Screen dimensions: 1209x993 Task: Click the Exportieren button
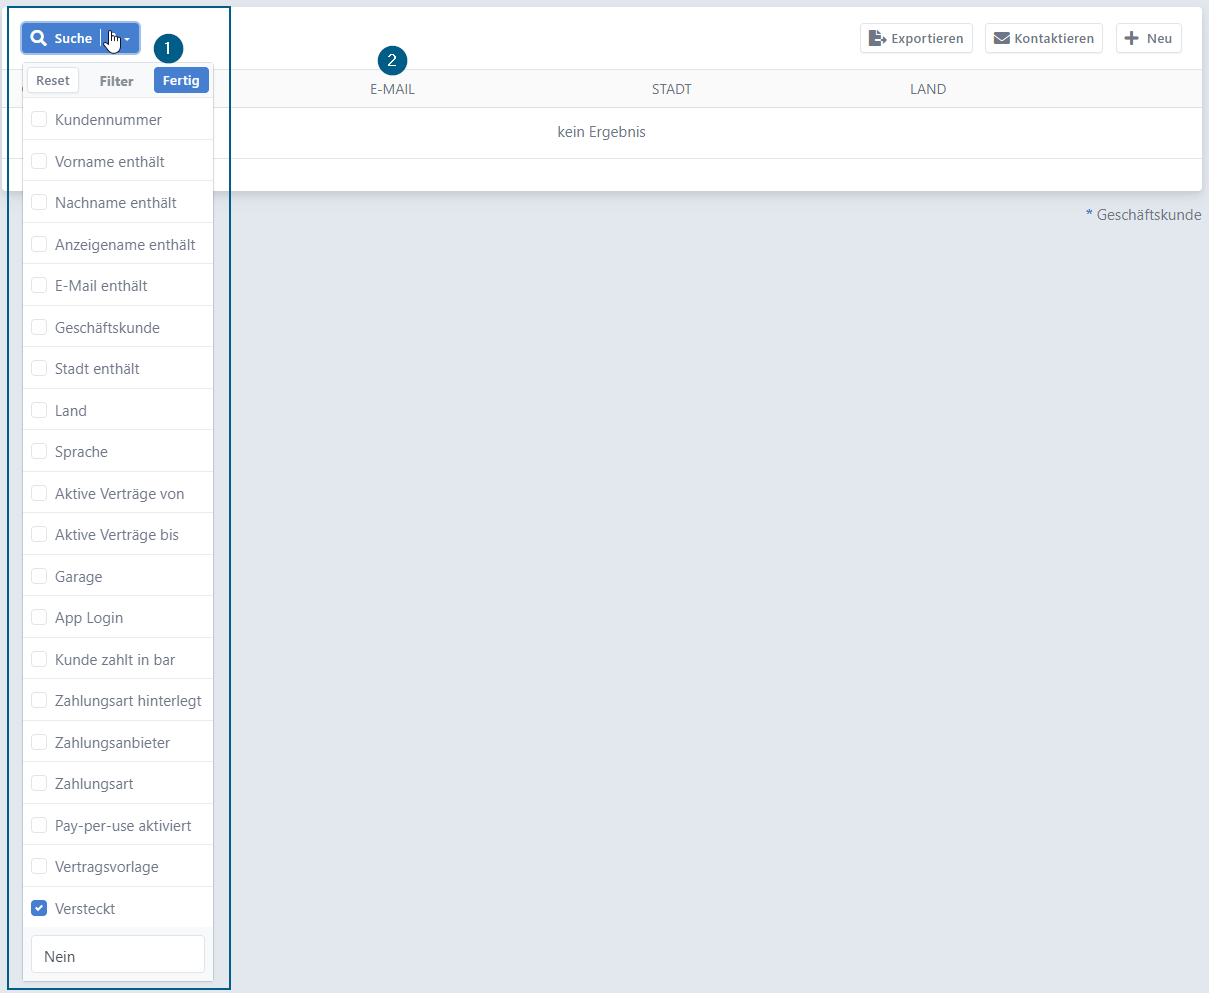pyautogui.click(x=916, y=38)
